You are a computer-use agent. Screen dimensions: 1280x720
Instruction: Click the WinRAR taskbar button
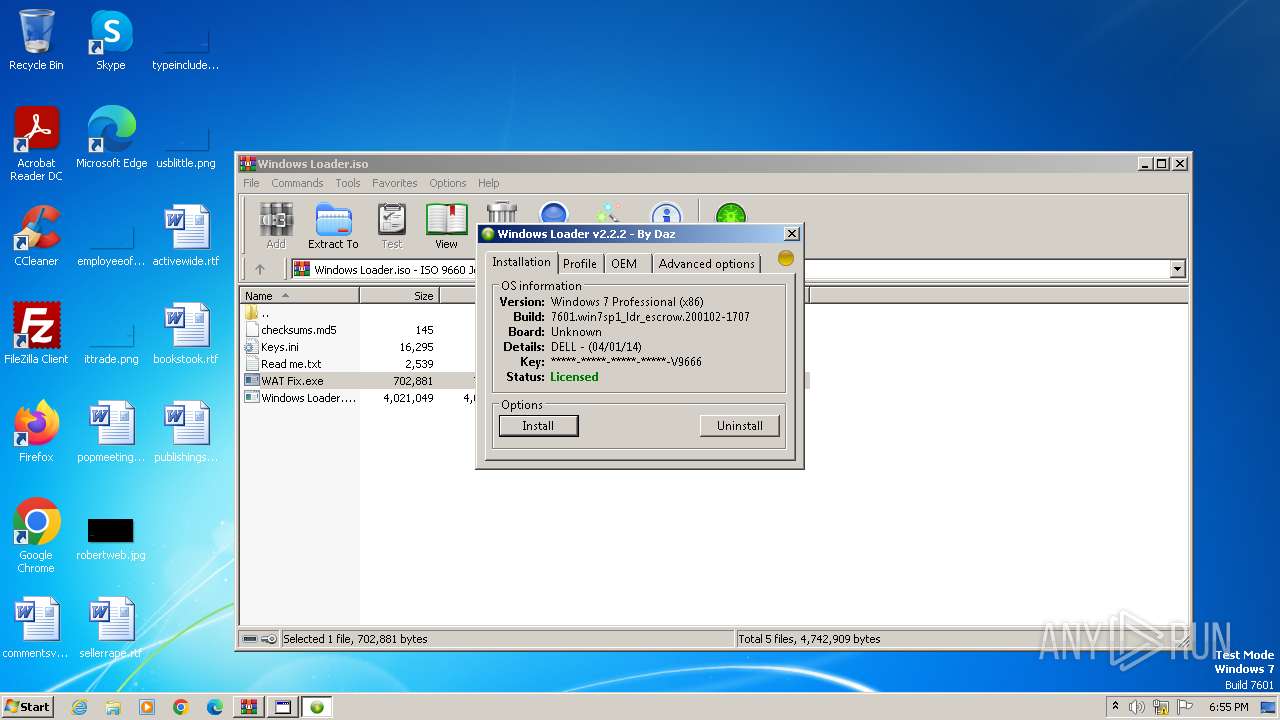(249, 707)
